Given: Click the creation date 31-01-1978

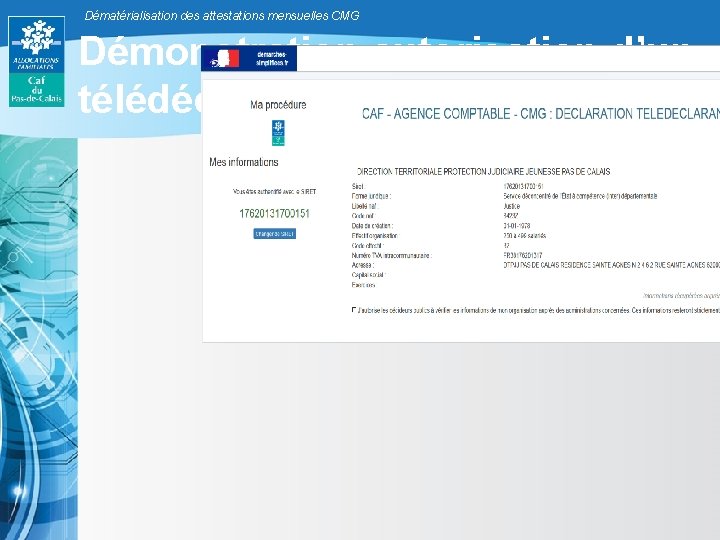Looking at the screenshot, I should tap(517, 226).
